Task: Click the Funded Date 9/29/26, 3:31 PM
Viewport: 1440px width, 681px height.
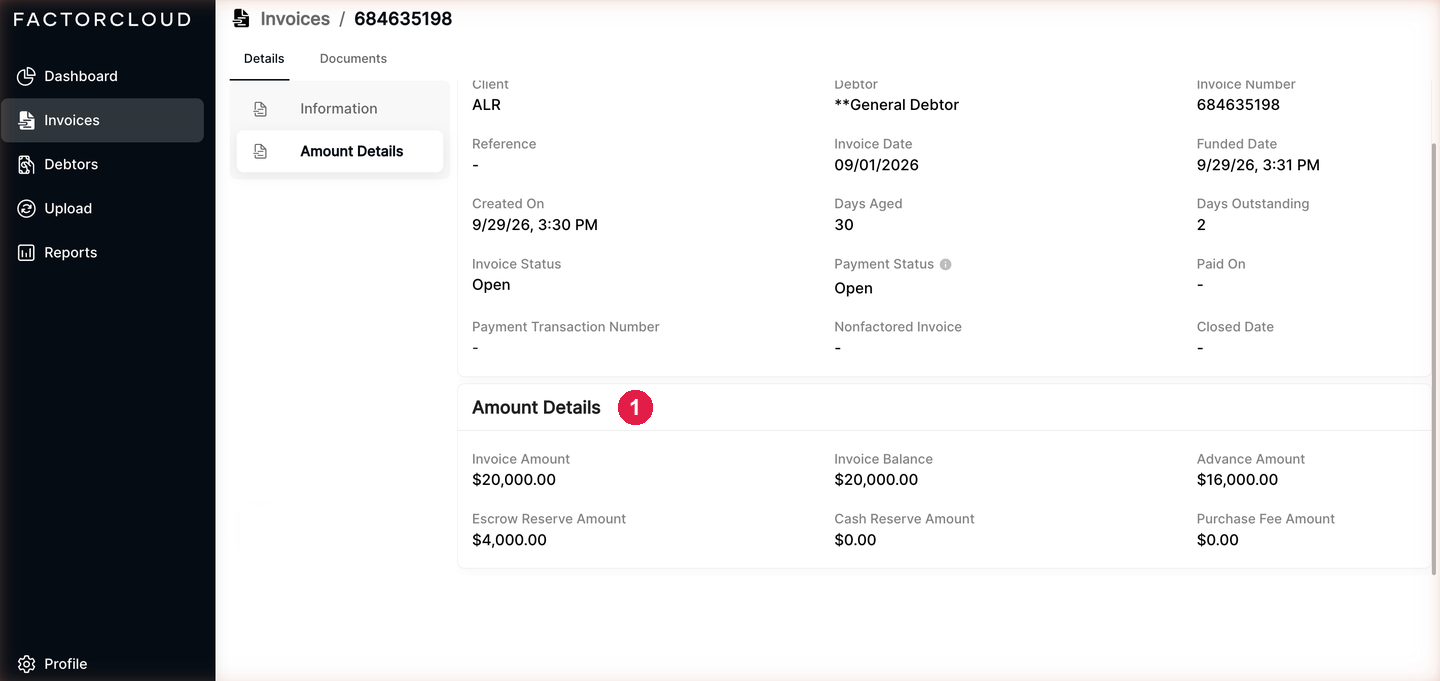Action: coord(1258,165)
